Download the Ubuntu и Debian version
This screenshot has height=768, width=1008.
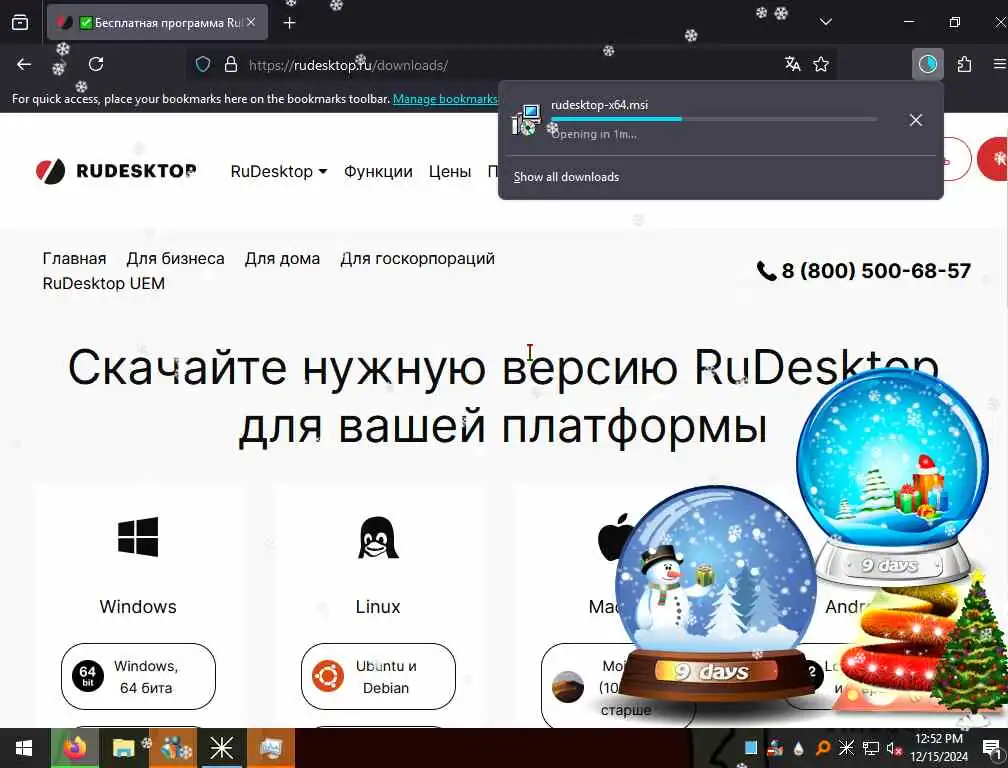pyautogui.click(x=378, y=677)
